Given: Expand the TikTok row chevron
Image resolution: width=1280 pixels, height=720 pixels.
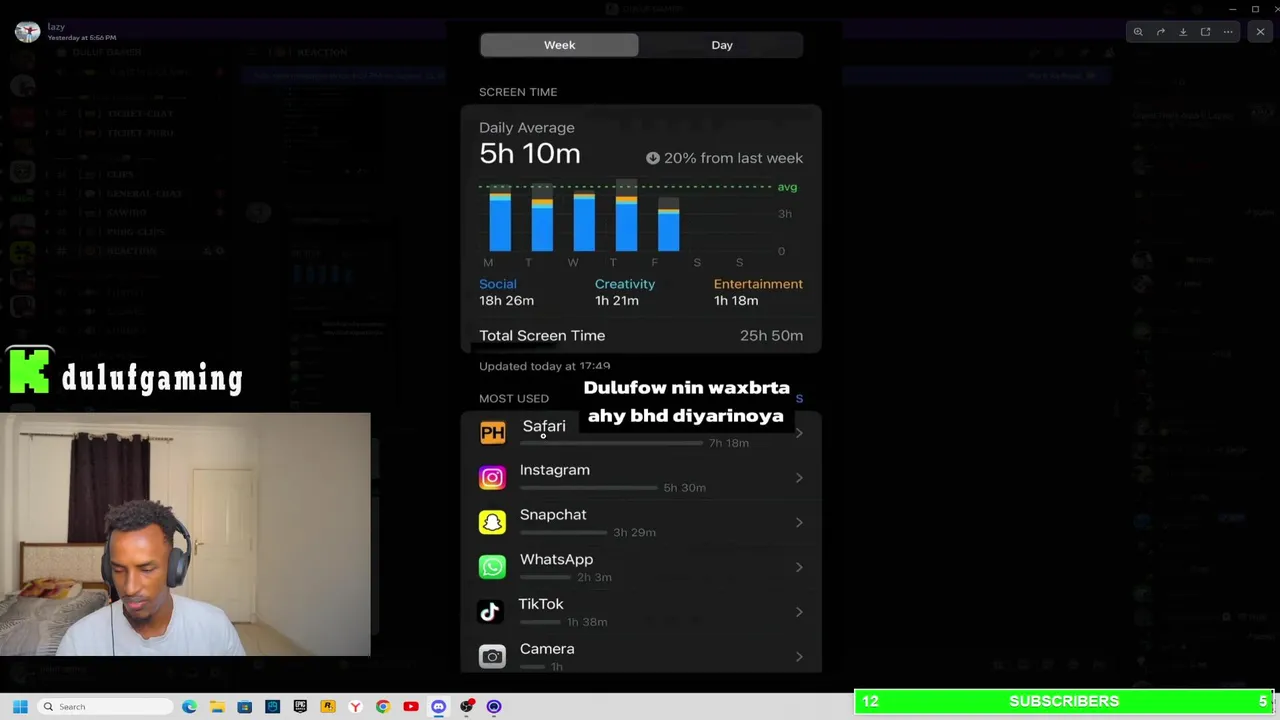Looking at the screenshot, I should [x=799, y=612].
